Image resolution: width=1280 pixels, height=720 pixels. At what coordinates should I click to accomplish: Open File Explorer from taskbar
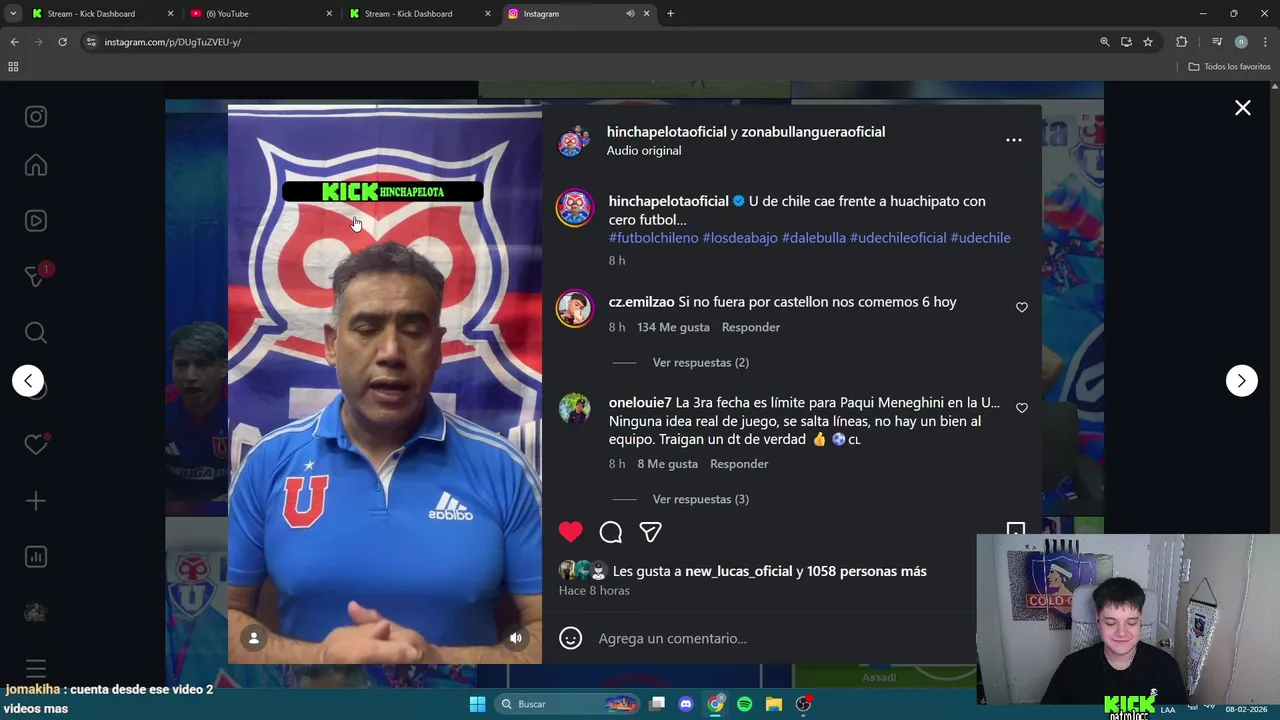pos(774,704)
